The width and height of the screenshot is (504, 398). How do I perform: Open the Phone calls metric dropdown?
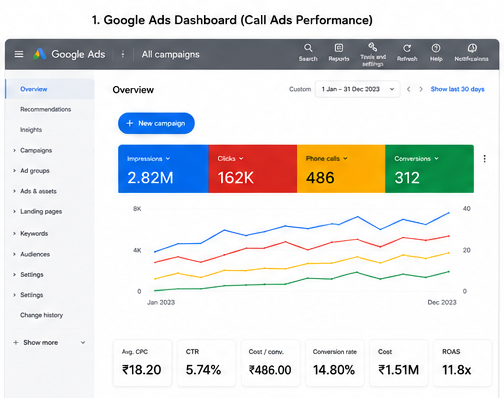327,159
